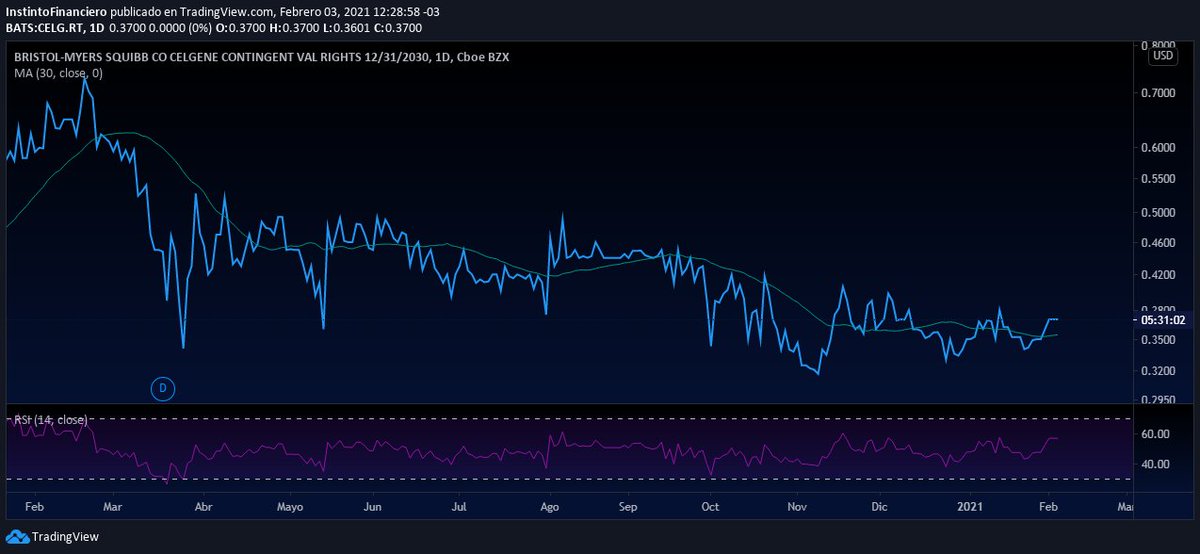1200x554 pixels.
Task: Click the Jul month label on time axis
Action: (x=459, y=508)
